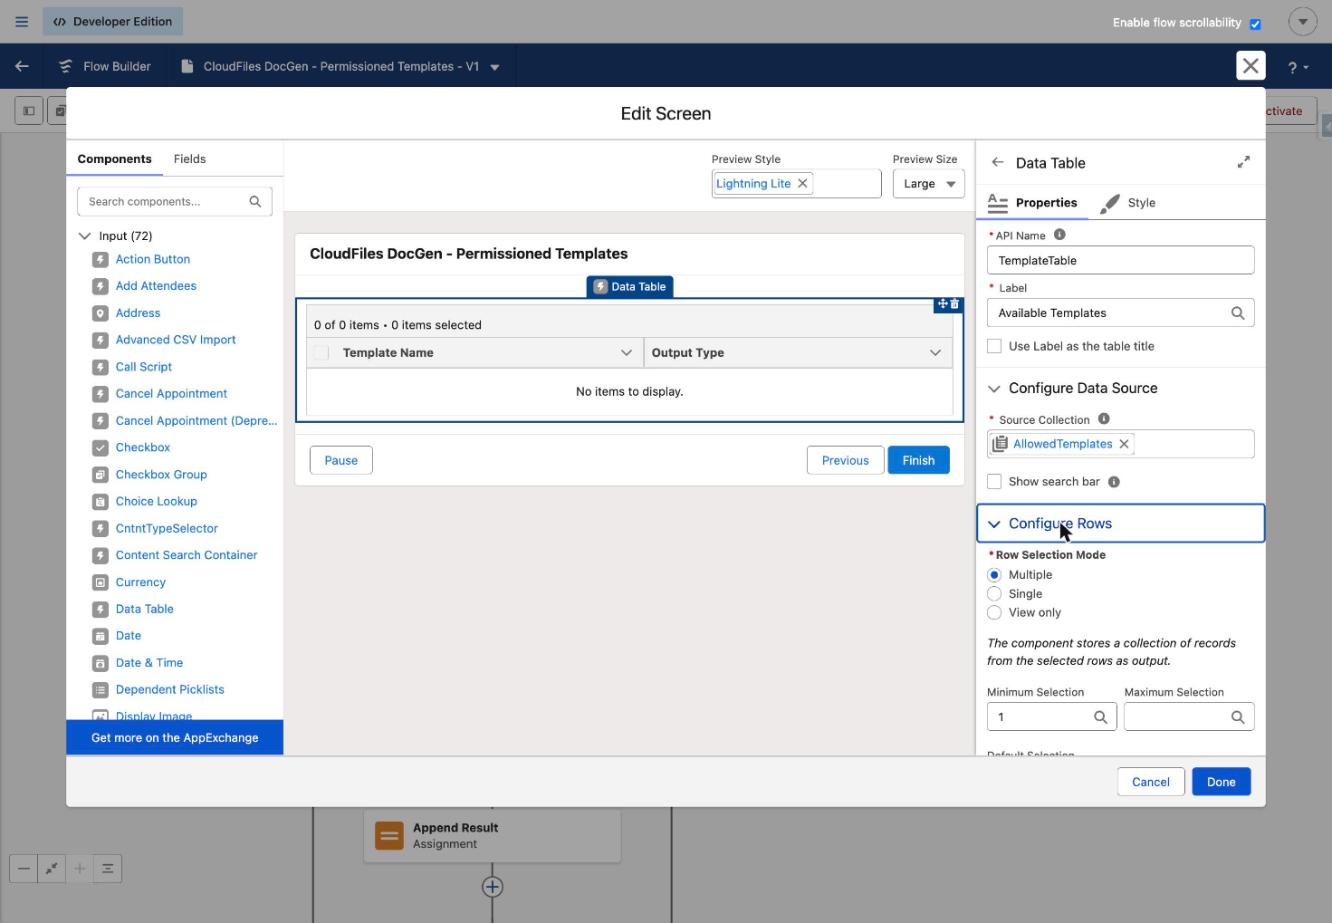The width and height of the screenshot is (1332, 923).
Task: Open the flow version dropdown arrow
Action: click(x=495, y=67)
